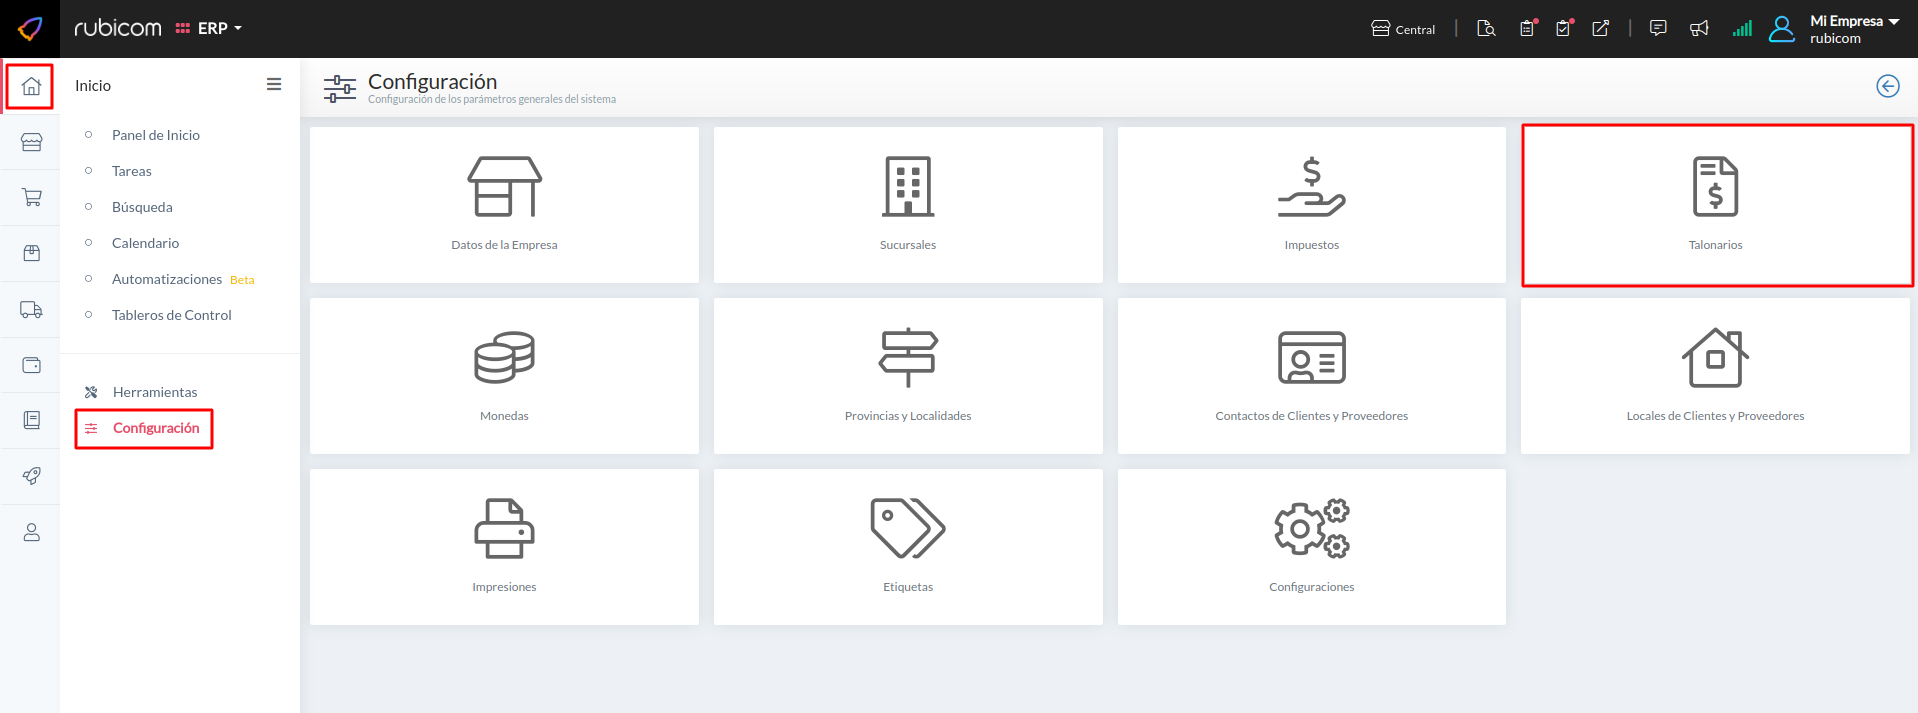The image size is (1918, 713).
Task: Click the document search icon in top bar
Action: point(1486,29)
